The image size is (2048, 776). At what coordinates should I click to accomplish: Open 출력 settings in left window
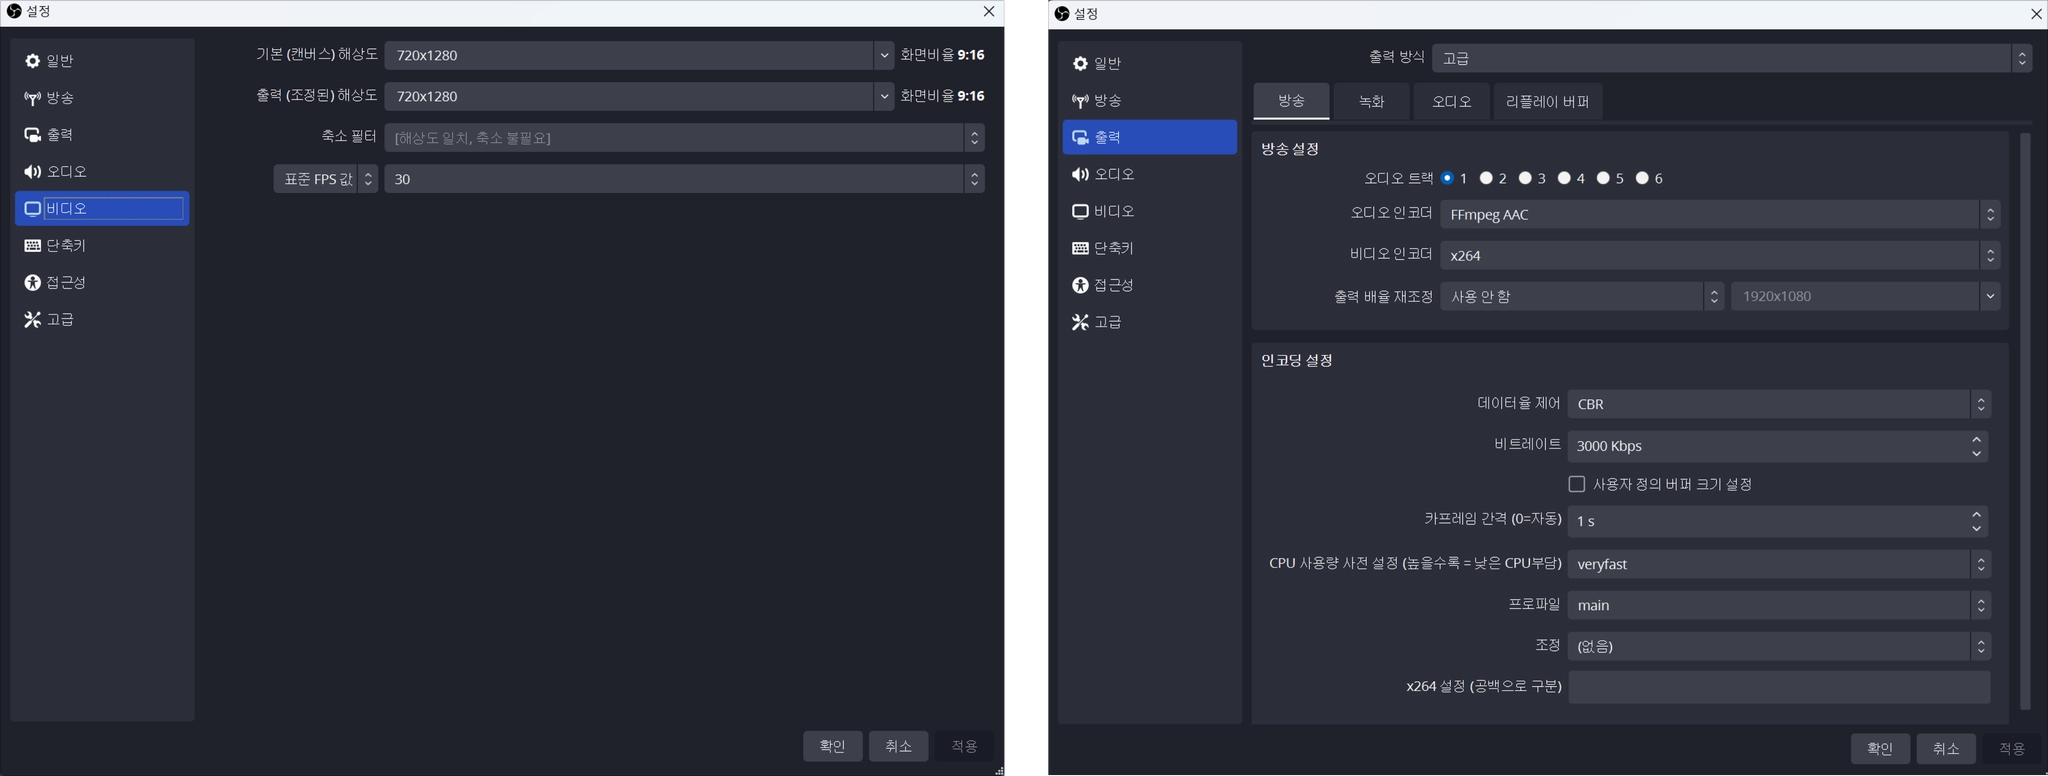102,135
